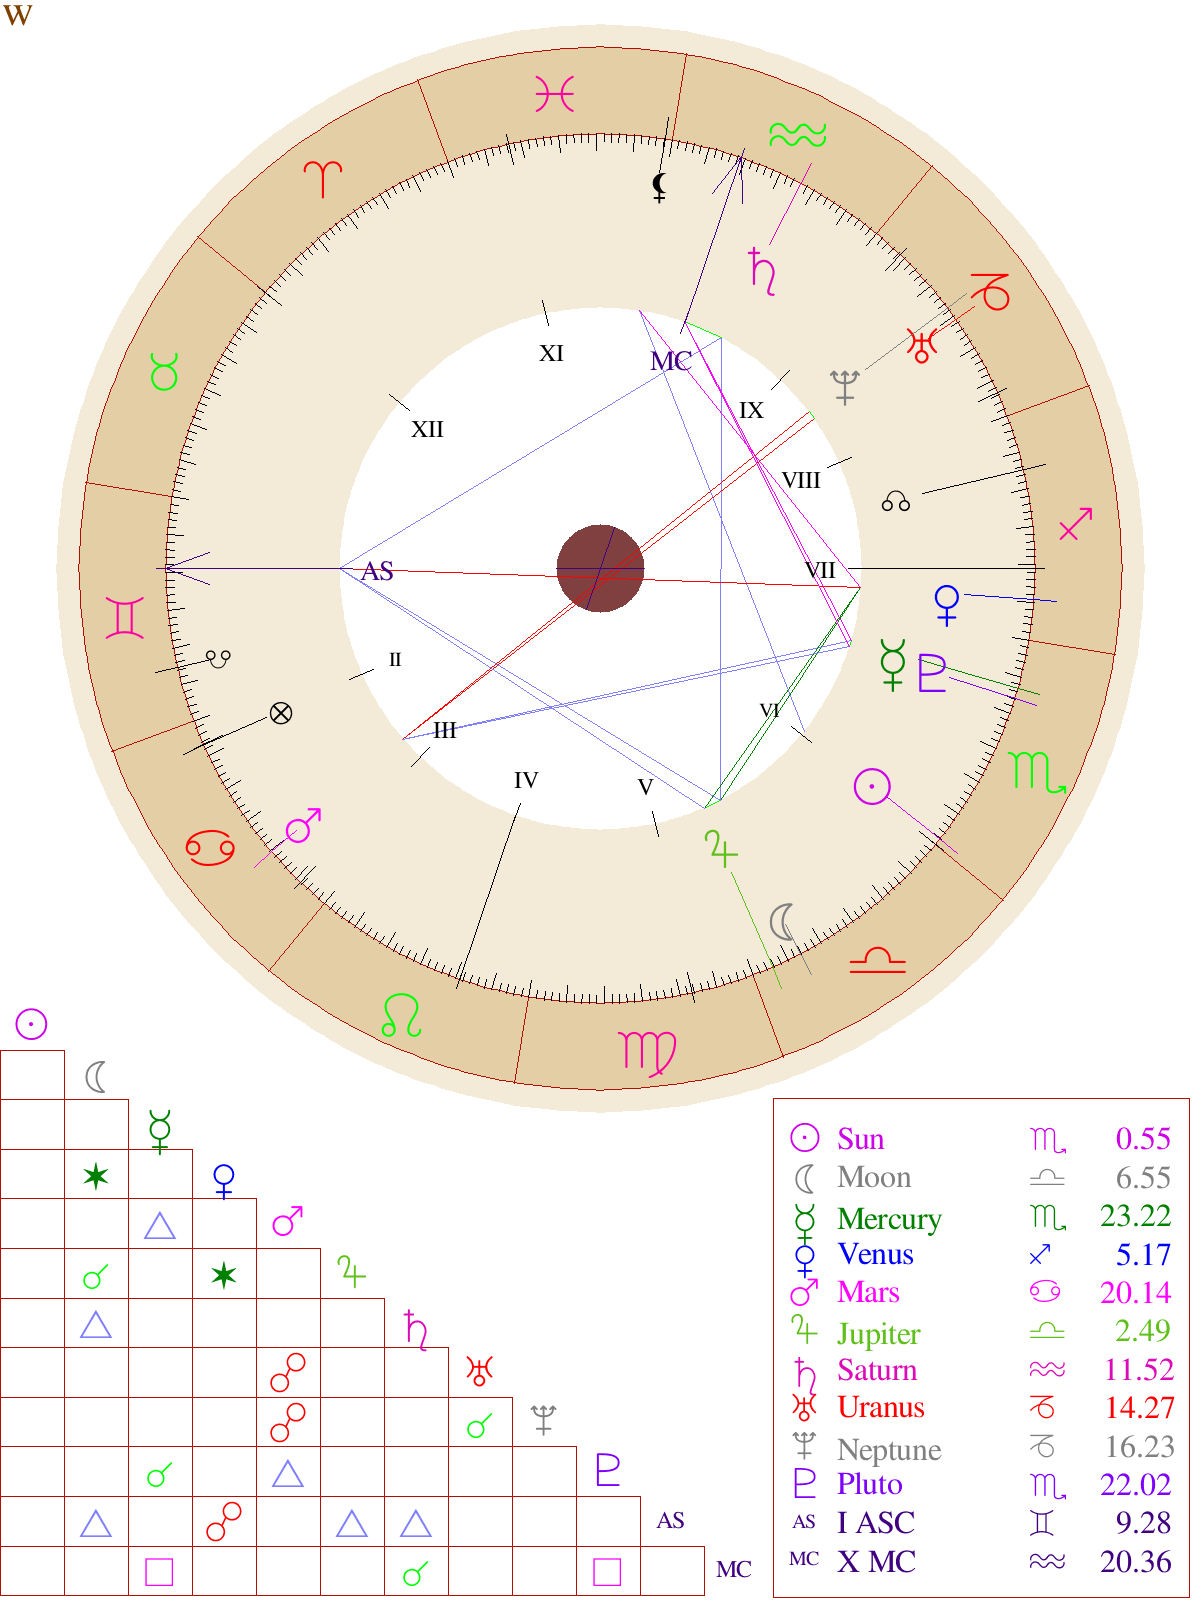
Task: Click the brown central disc of the chart
Action: pos(600,568)
